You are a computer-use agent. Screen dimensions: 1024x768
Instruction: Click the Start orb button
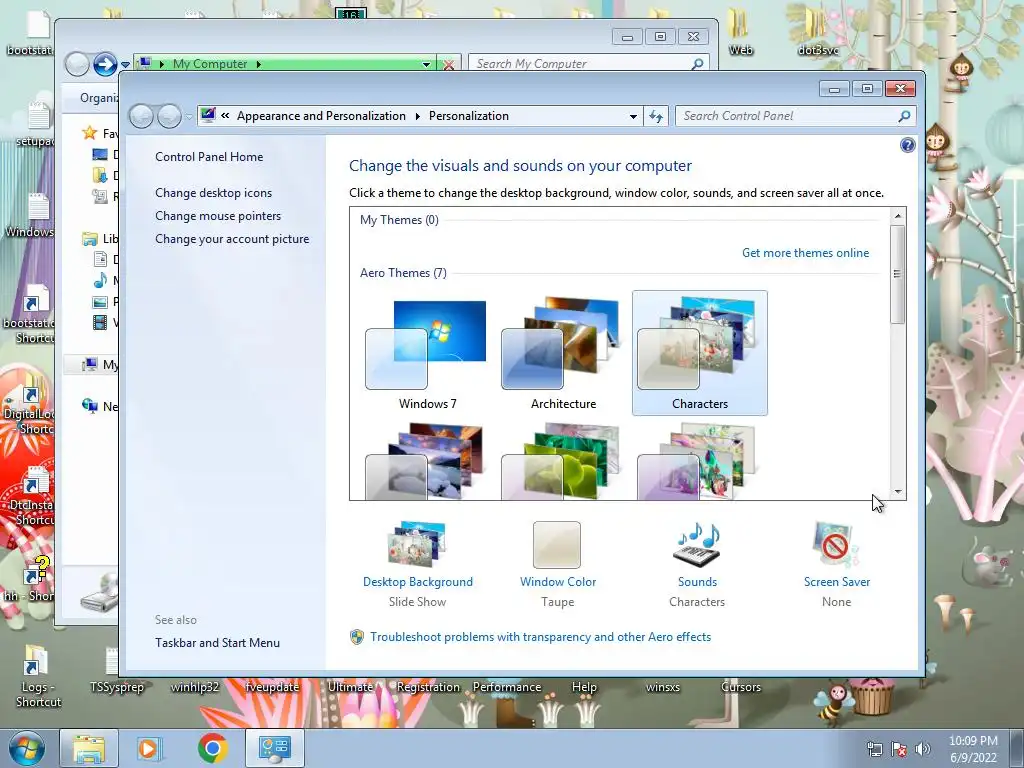[26, 748]
